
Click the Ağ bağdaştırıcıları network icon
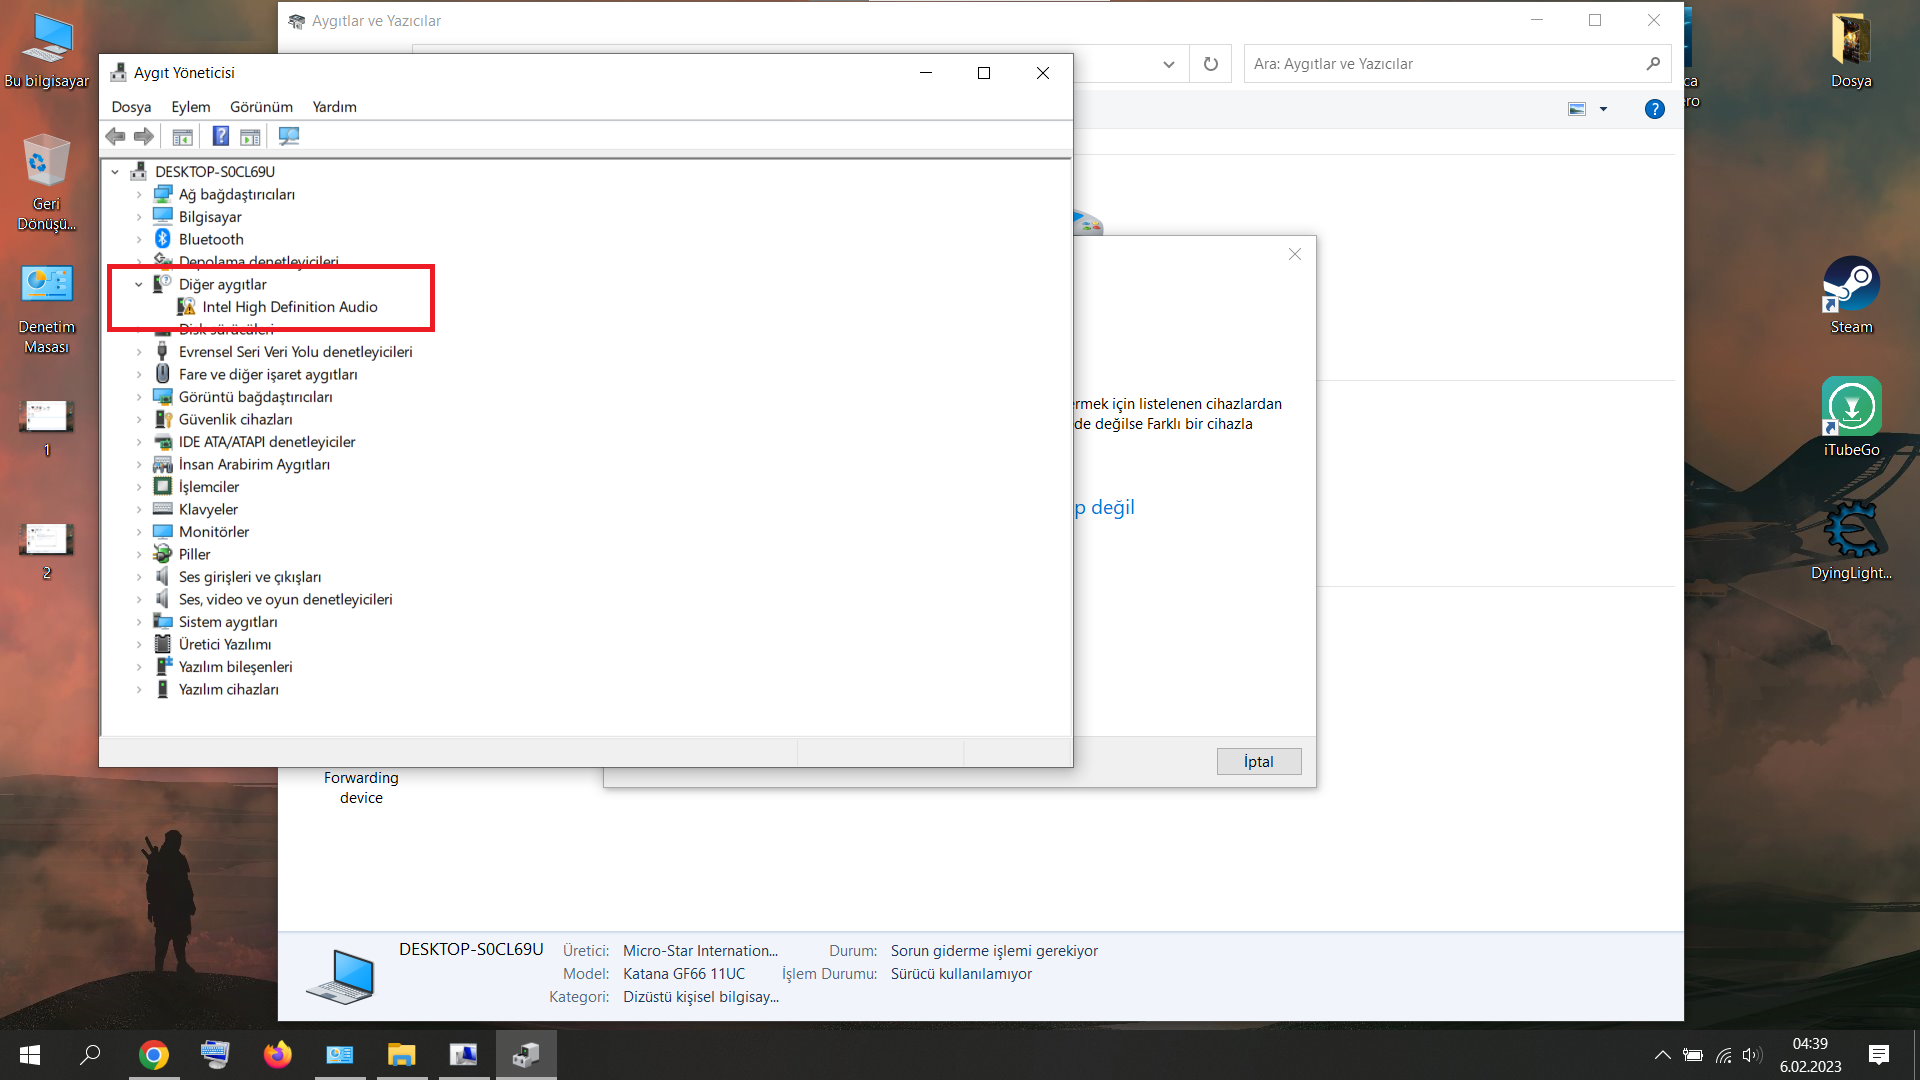point(163,194)
